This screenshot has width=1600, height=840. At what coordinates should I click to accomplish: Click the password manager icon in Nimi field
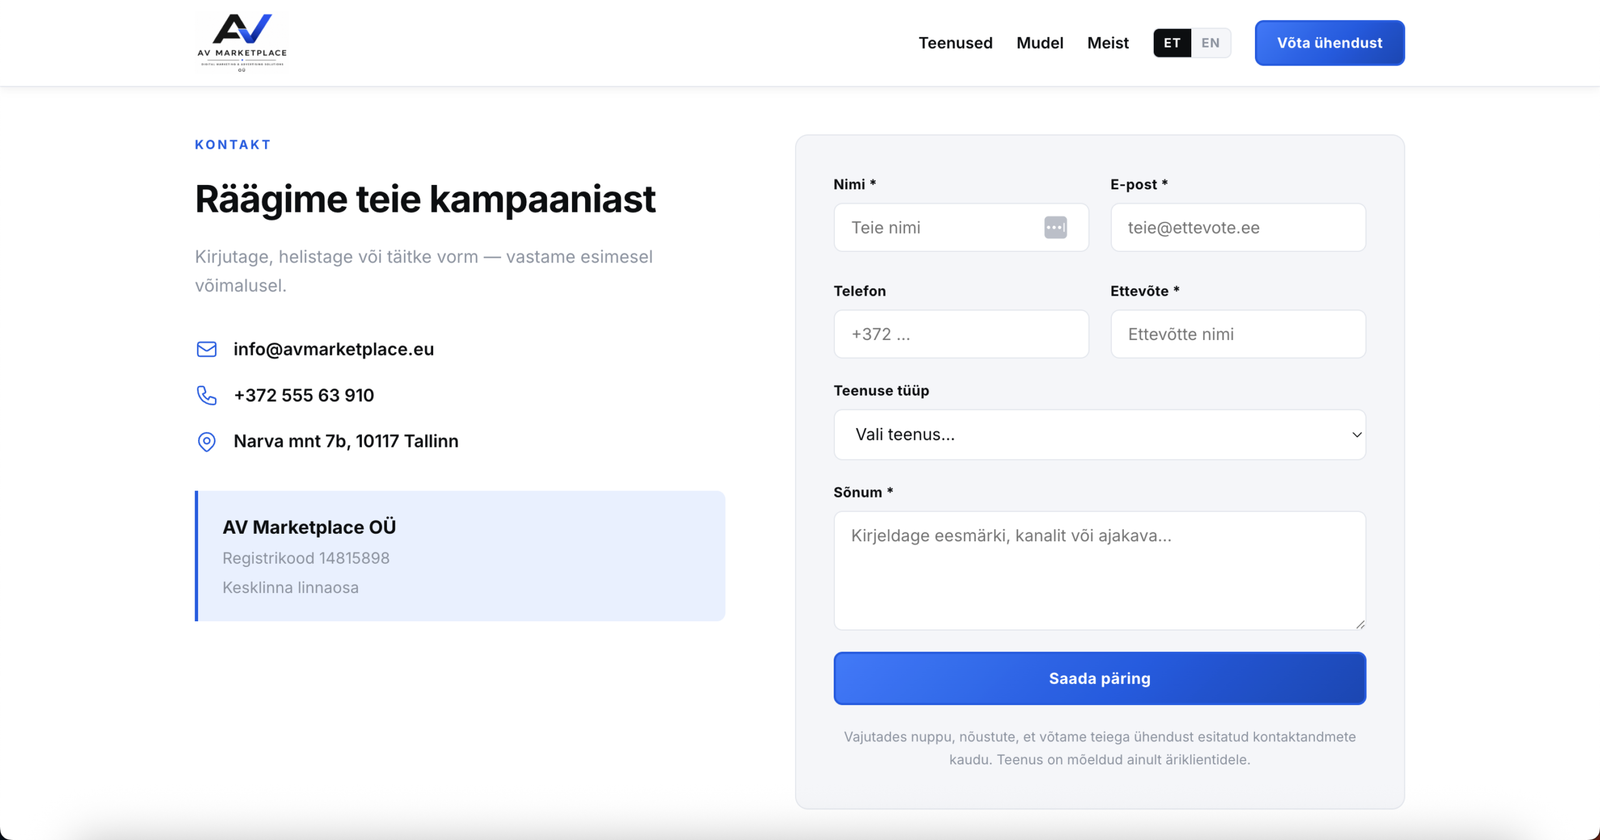click(1055, 227)
